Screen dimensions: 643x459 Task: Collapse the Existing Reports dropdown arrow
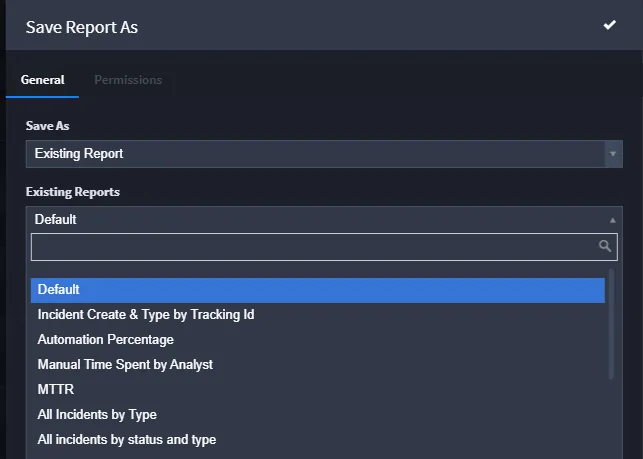(x=613, y=220)
